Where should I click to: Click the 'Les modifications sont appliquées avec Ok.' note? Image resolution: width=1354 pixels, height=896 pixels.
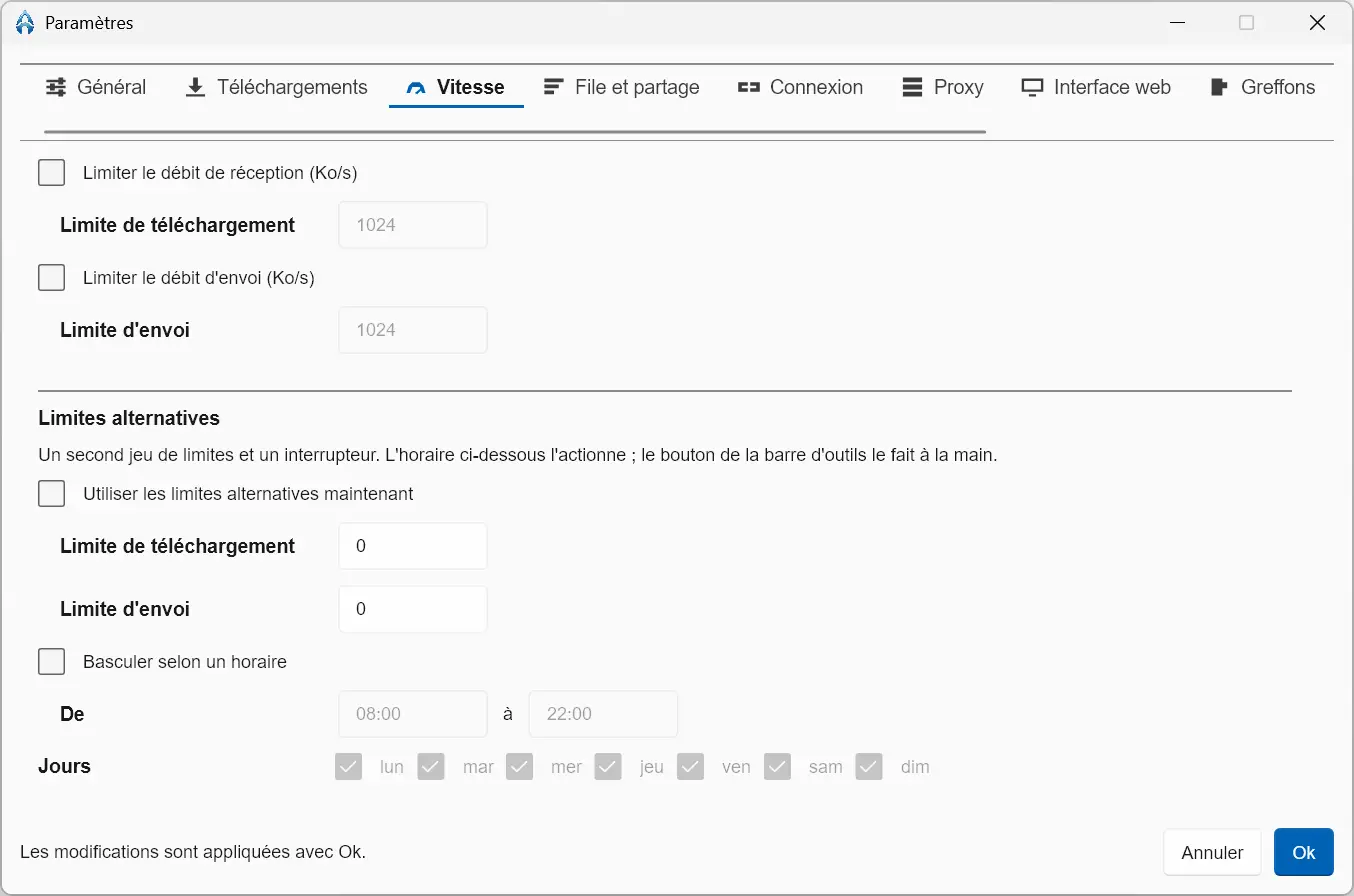(193, 853)
